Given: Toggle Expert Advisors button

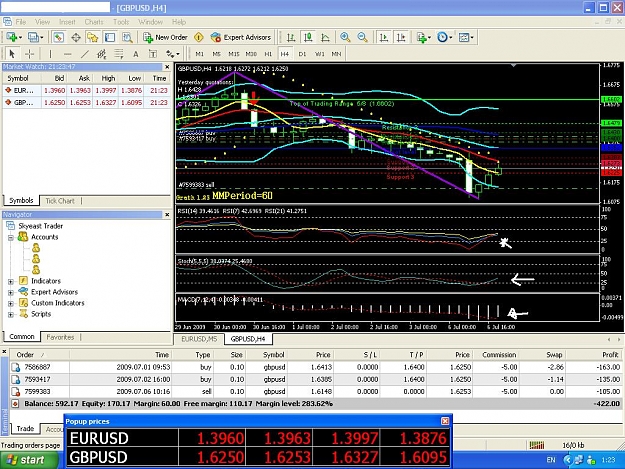Looking at the screenshot, I should pyautogui.click(x=241, y=37).
